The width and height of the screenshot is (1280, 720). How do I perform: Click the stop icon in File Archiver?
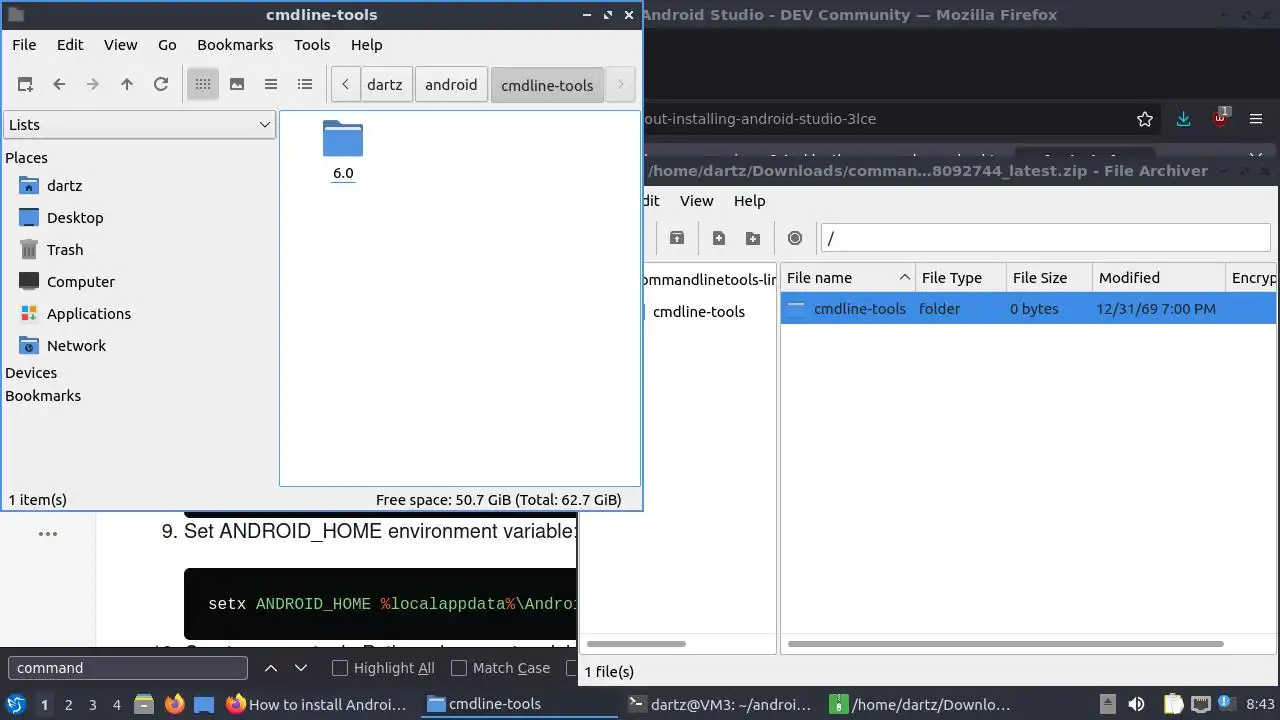tap(795, 238)
